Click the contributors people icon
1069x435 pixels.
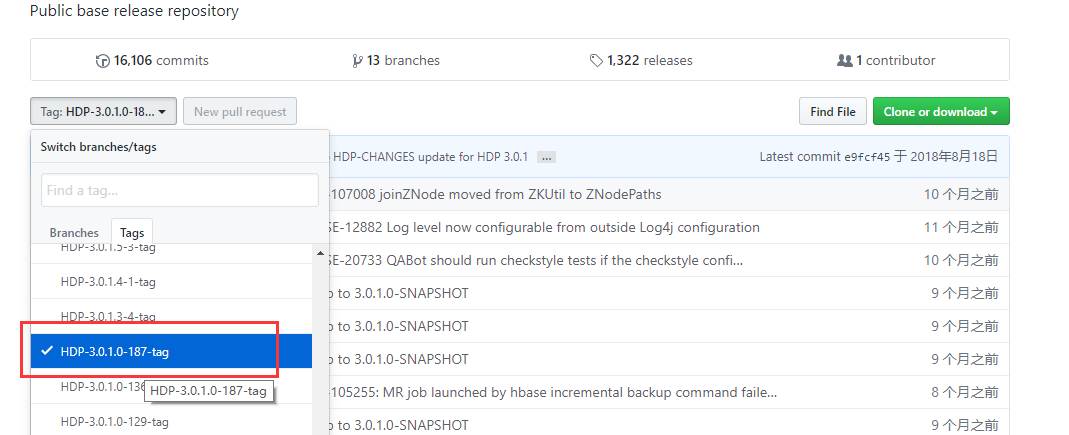point(844,61)
